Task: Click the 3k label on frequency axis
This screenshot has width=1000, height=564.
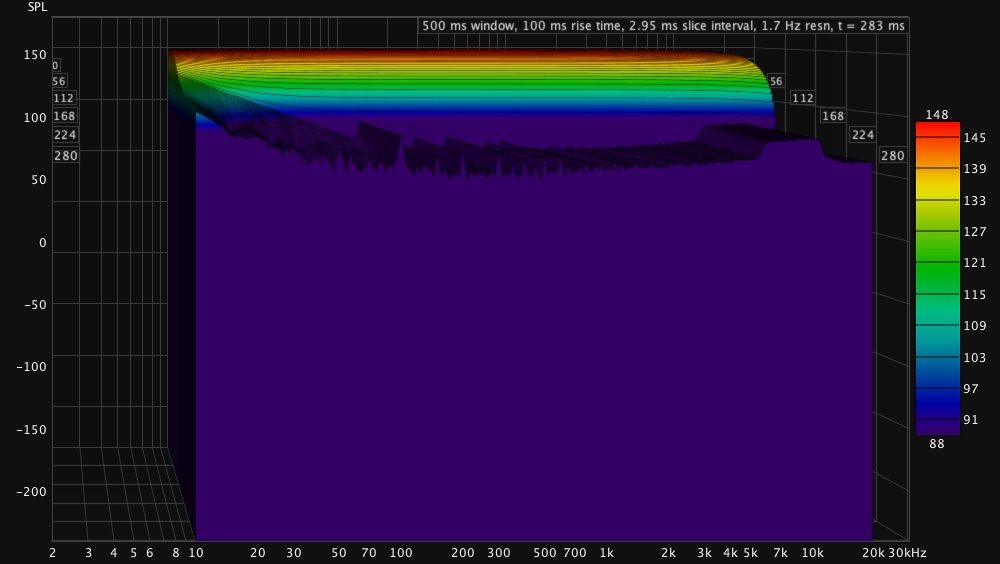Action: coord(704,553)
